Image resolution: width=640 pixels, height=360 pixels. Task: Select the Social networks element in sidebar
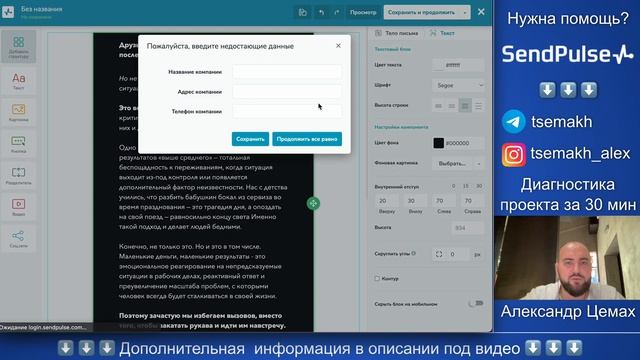[19, 238]
